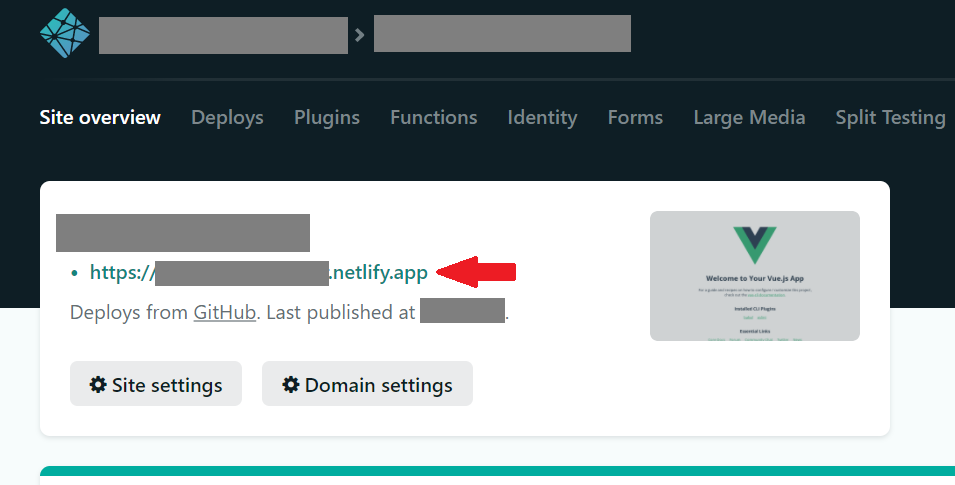Image resolution: width=955 pixels, height=485 pixels.
Task: Click the redacted team name breadcrumb
Action: pos(224,35)
